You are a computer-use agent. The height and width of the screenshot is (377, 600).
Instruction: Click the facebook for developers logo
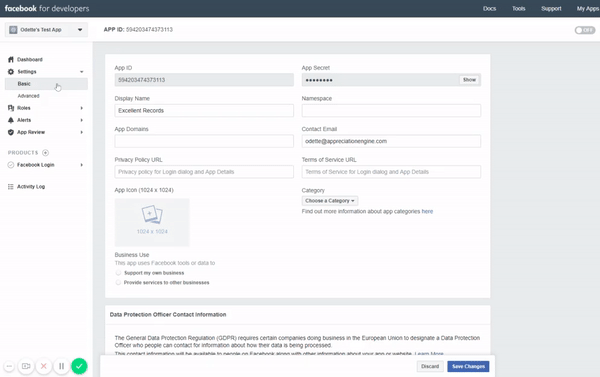click(47, 8)
